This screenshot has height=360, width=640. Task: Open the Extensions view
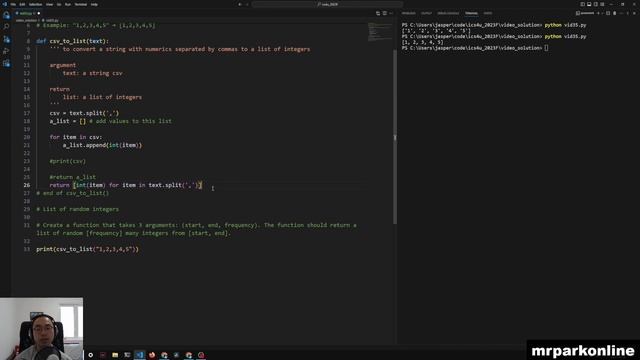pos(6,63)
